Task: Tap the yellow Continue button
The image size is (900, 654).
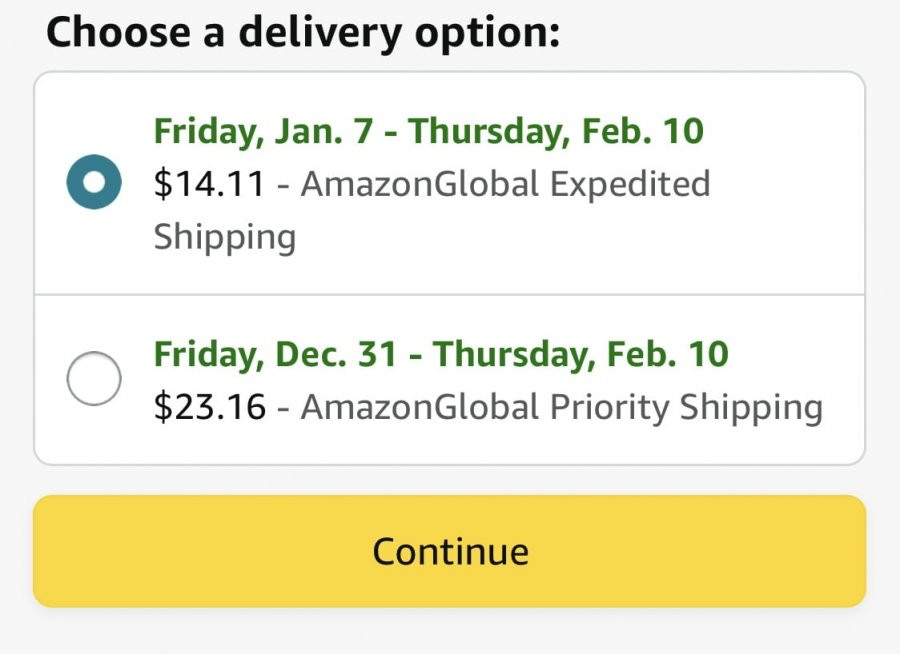Action: tap(449, 551)
